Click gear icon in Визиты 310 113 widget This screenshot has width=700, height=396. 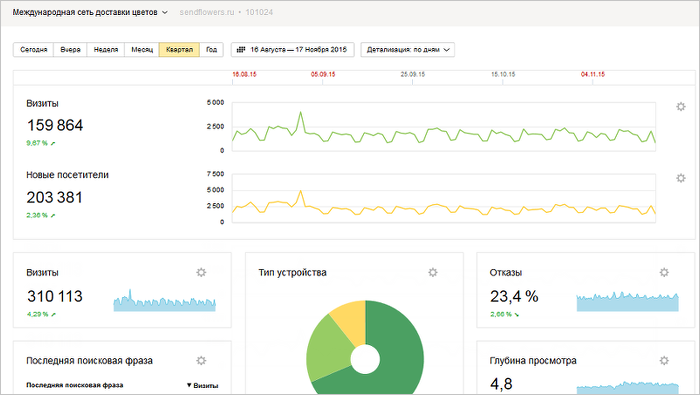(x=201, y=272)
